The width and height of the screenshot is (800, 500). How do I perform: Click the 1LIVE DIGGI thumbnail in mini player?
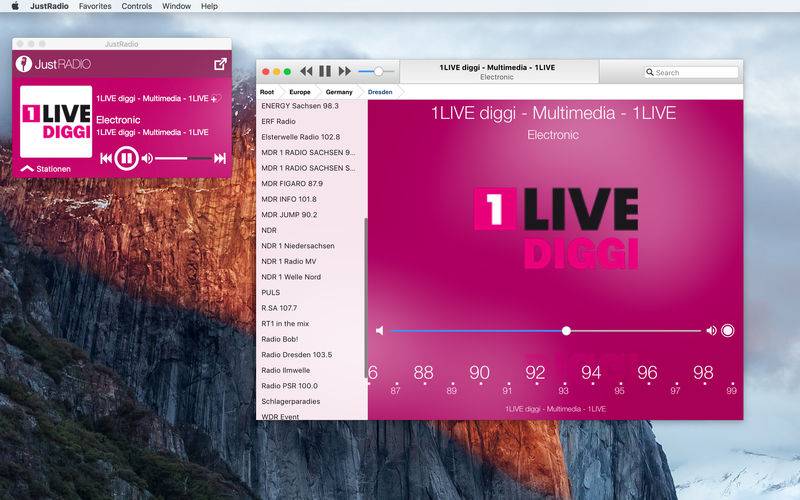(x=56, y=121)
